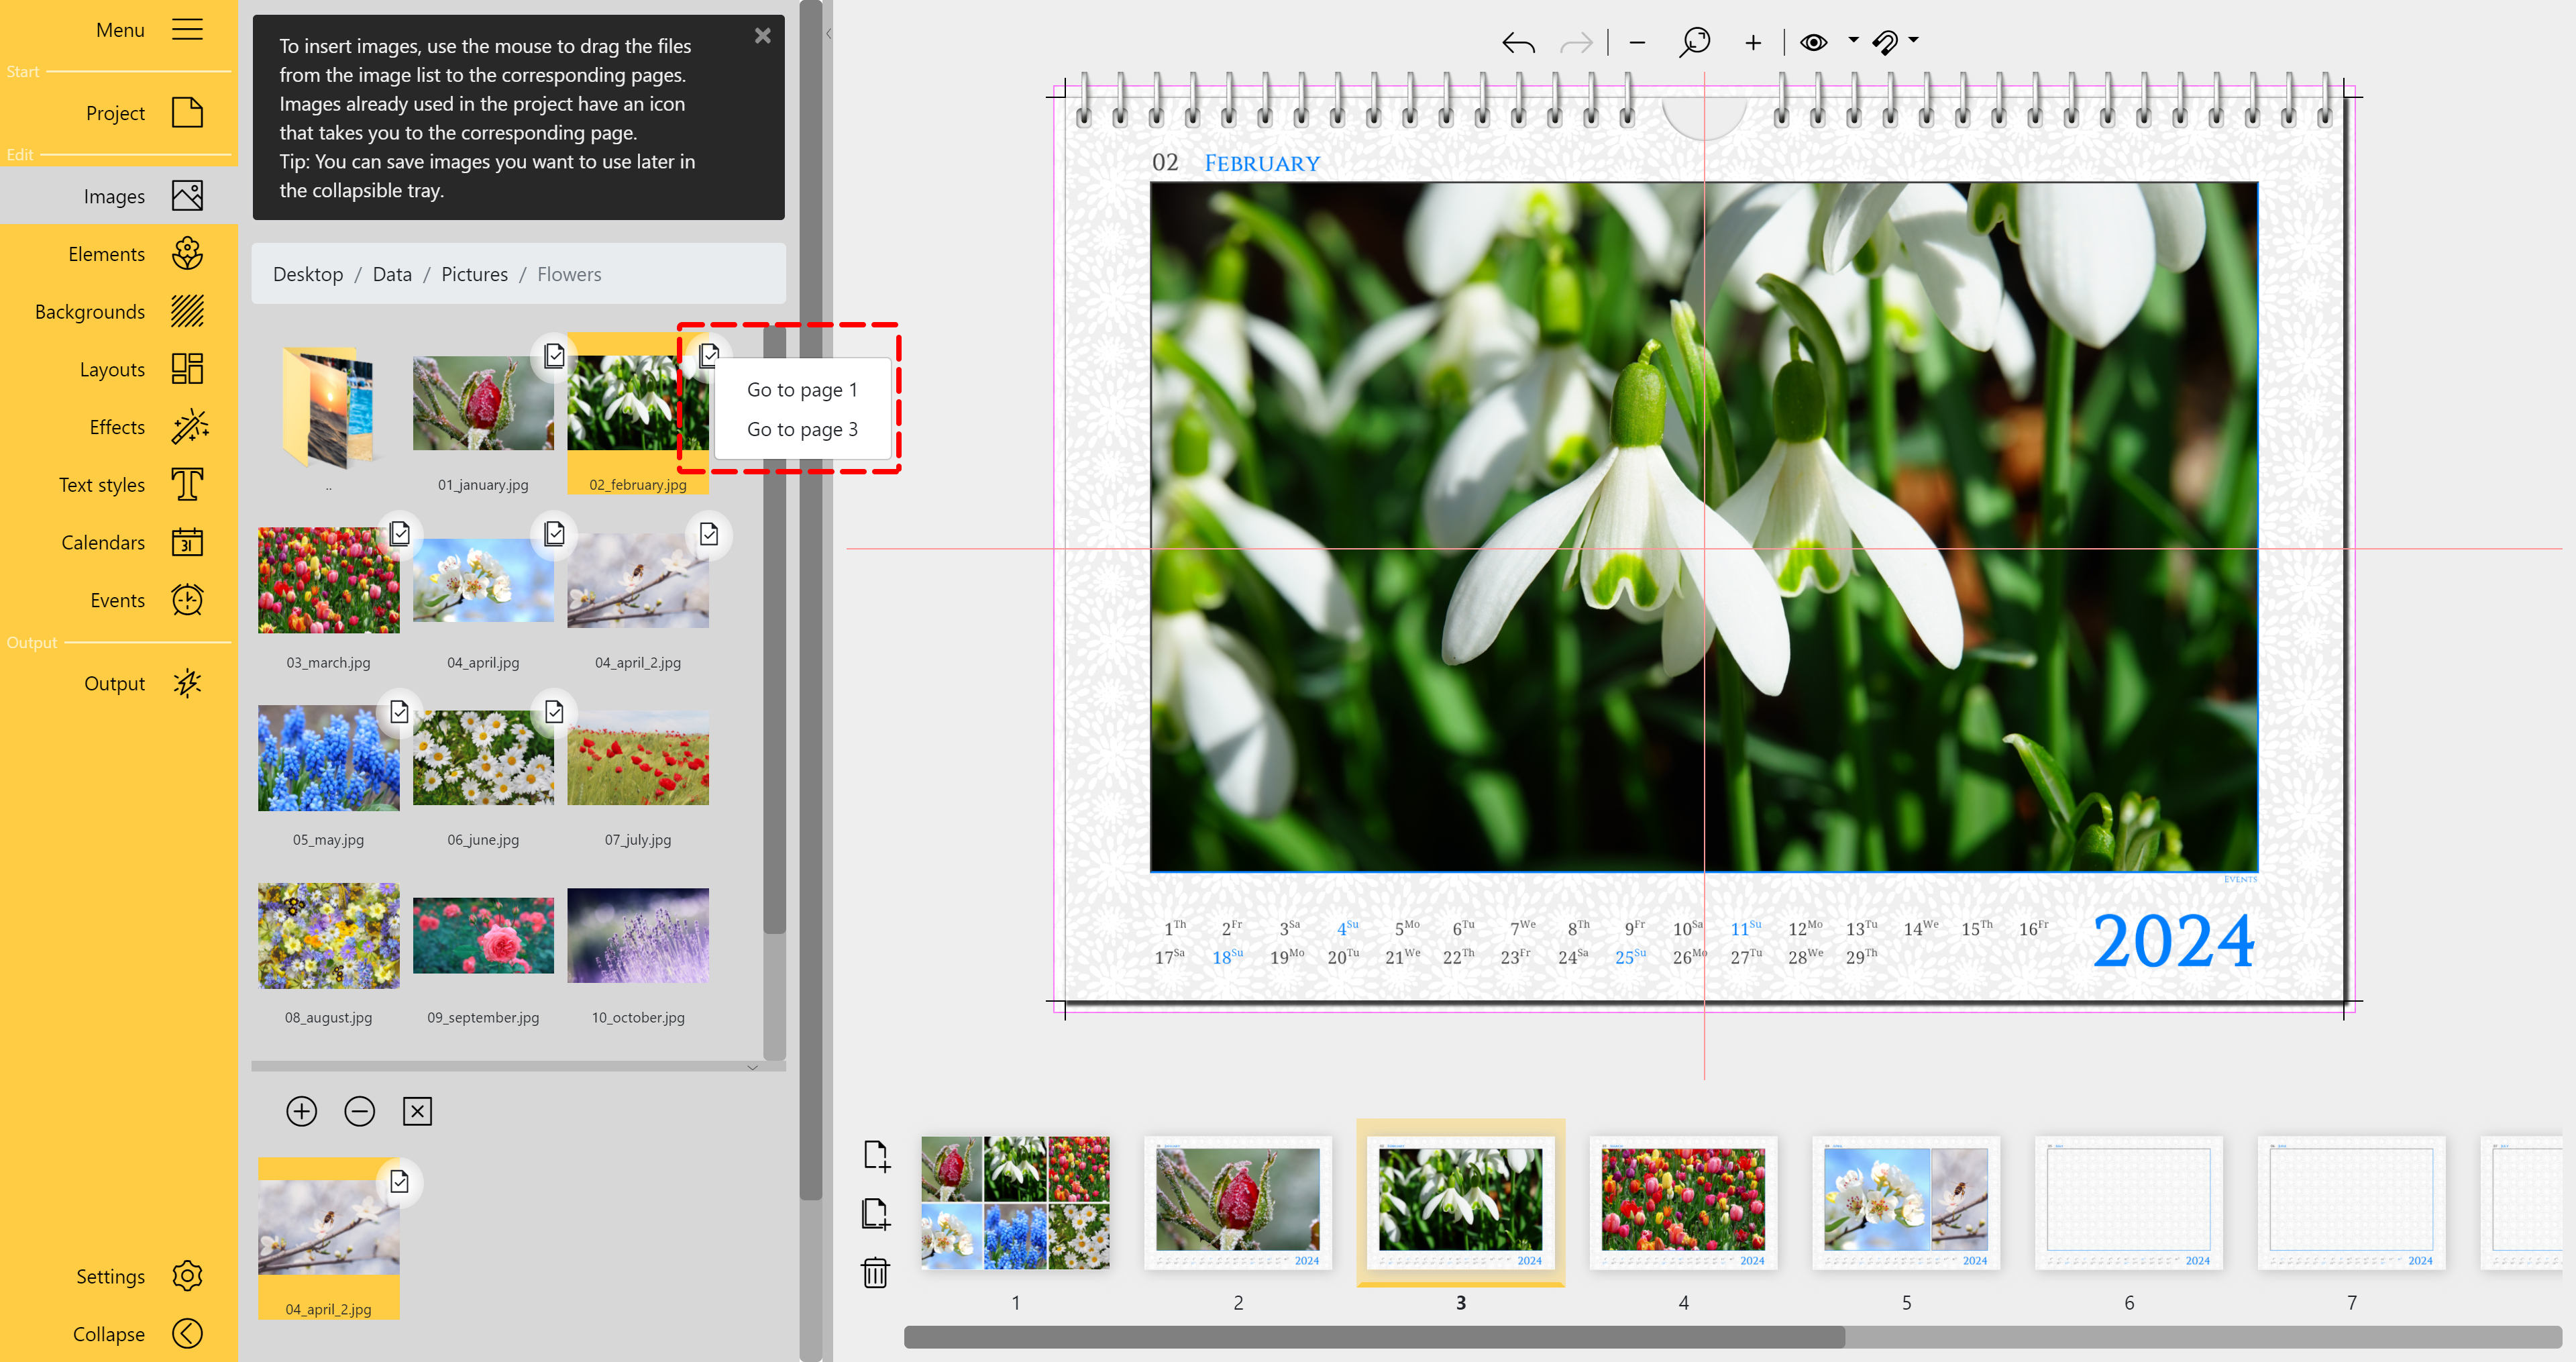Zoom out with the minus icon

(1637, 42)
